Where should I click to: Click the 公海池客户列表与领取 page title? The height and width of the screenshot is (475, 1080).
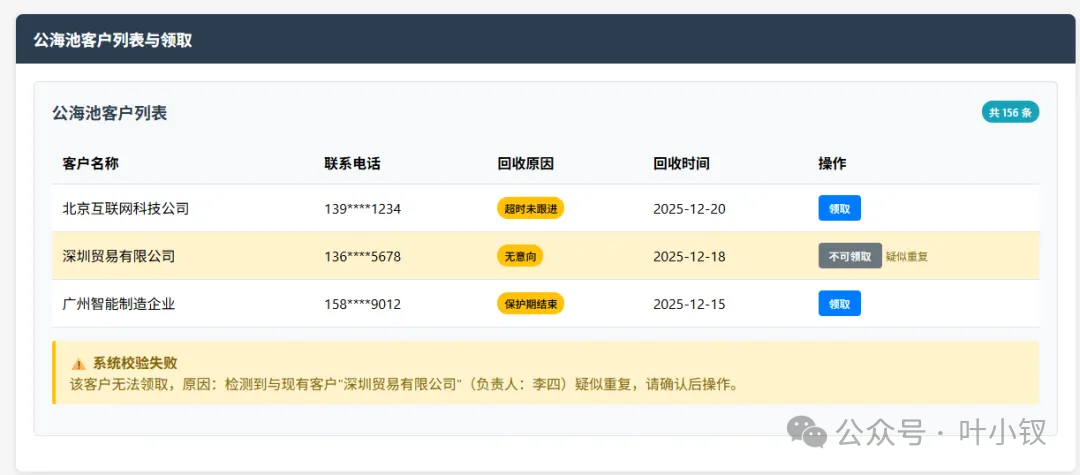[x=113, y=40]
